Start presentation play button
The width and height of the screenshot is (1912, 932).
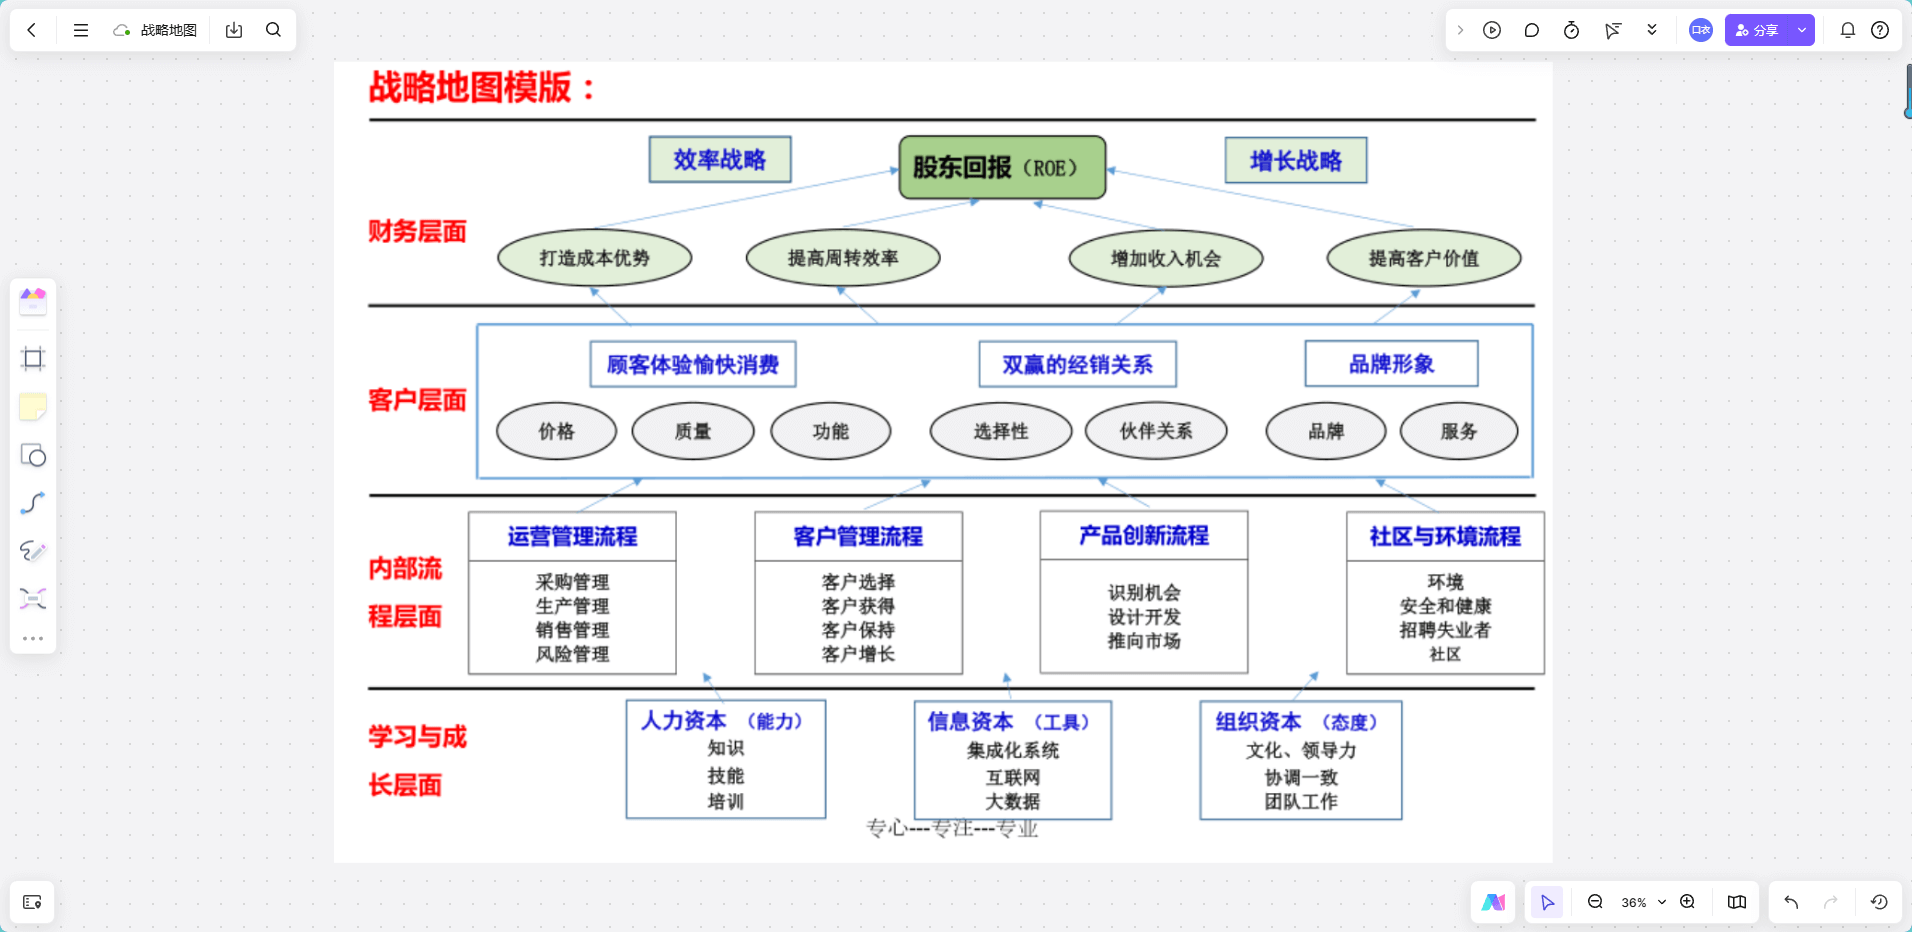click(1492, 30)
